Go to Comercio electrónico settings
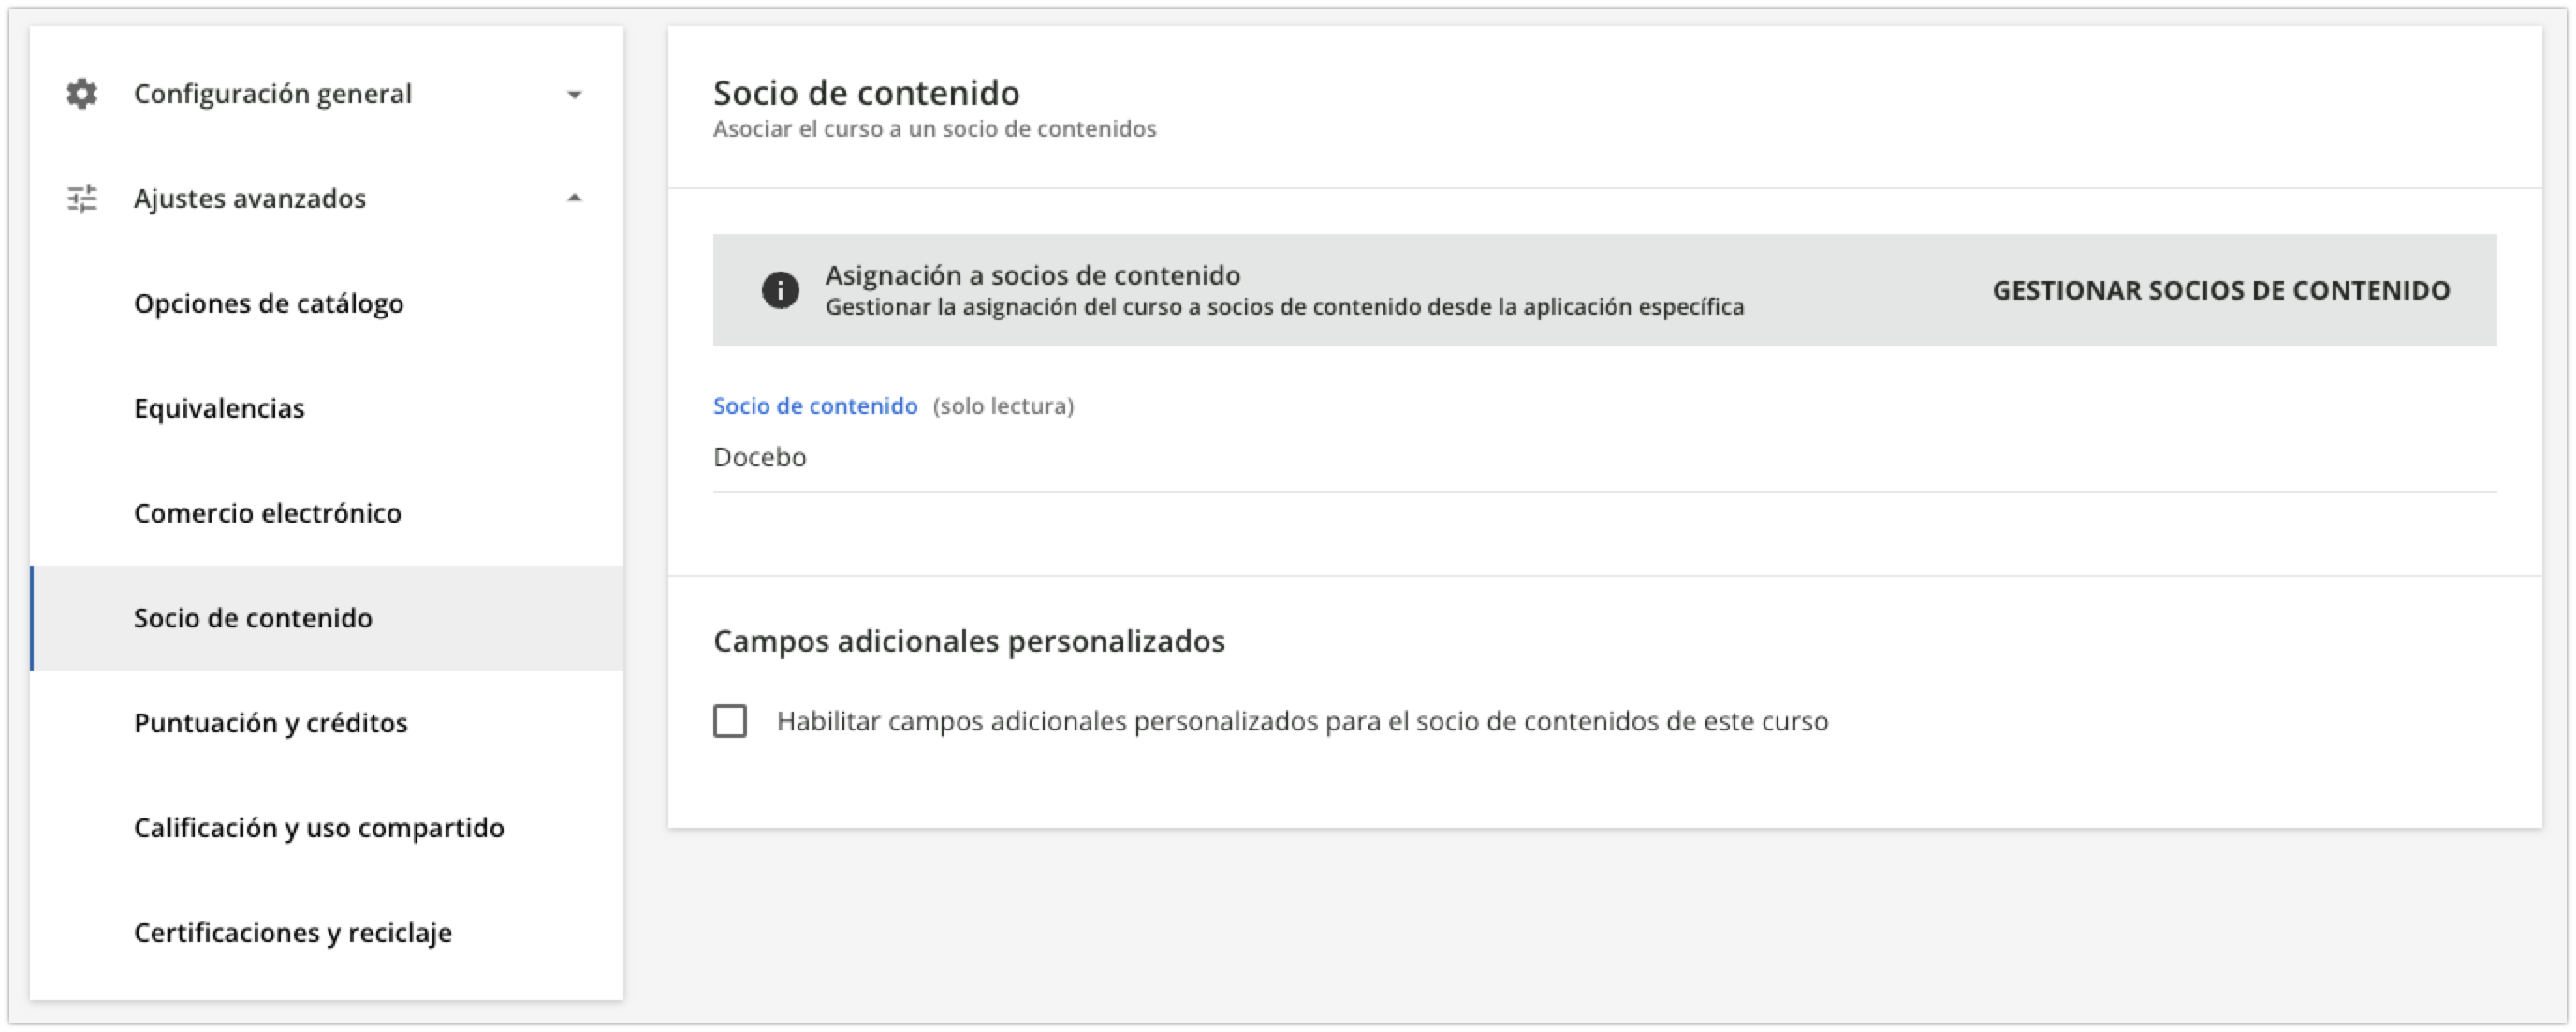 326,513
